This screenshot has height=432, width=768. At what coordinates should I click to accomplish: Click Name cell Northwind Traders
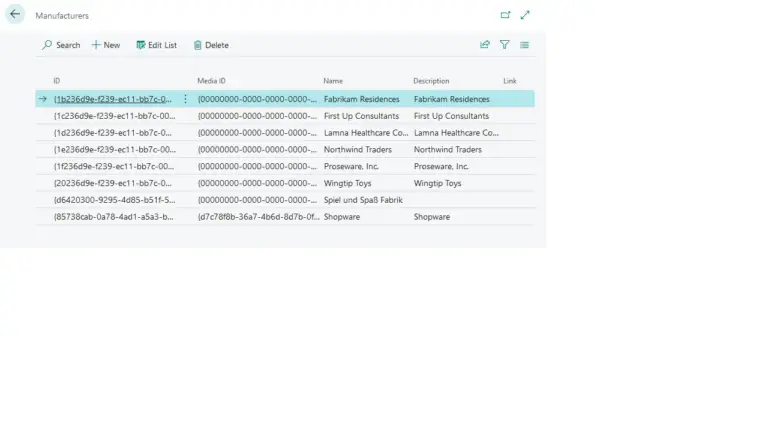(358, 149)
